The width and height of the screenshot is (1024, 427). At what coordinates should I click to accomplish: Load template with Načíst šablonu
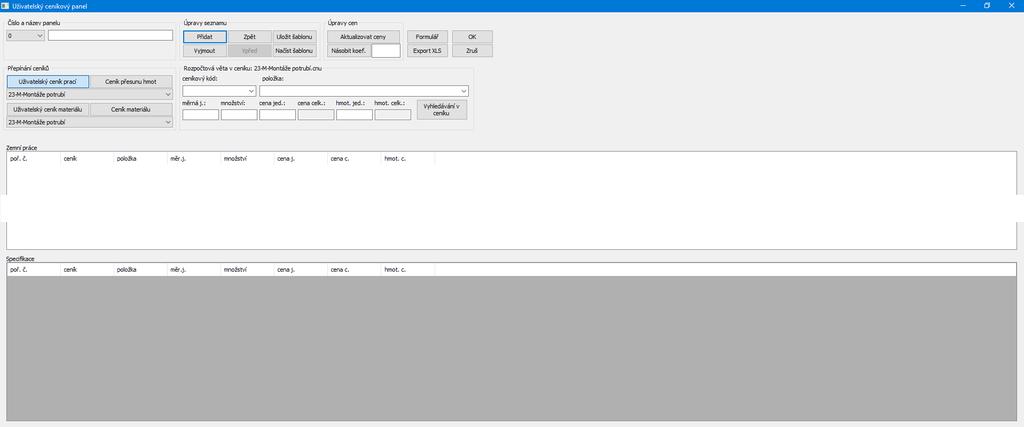pos(295,50)
